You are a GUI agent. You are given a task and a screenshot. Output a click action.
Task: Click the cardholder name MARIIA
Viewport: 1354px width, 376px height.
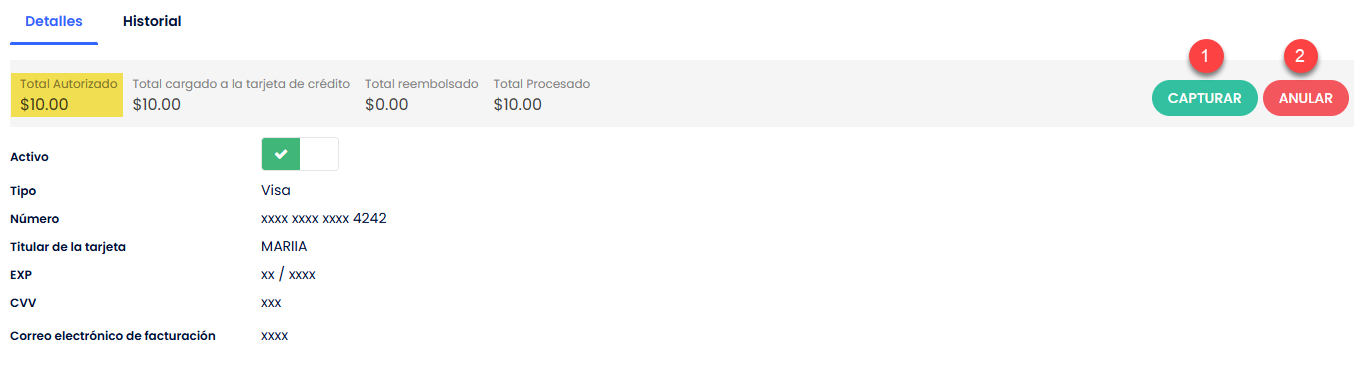pyautogui.click(x=284, y=246)
